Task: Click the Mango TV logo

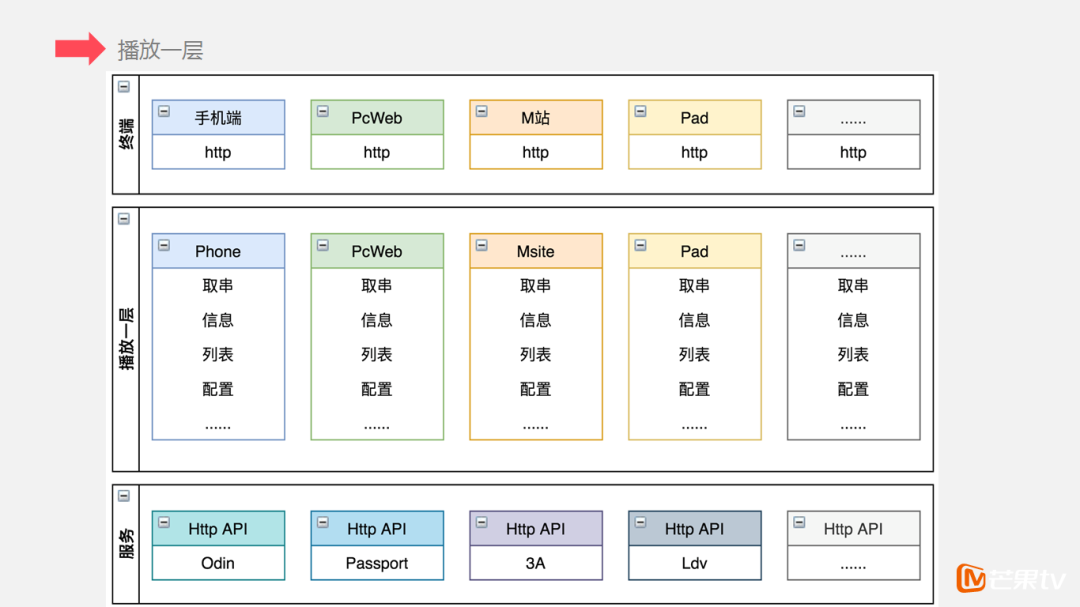Action: pos(1010,578)
